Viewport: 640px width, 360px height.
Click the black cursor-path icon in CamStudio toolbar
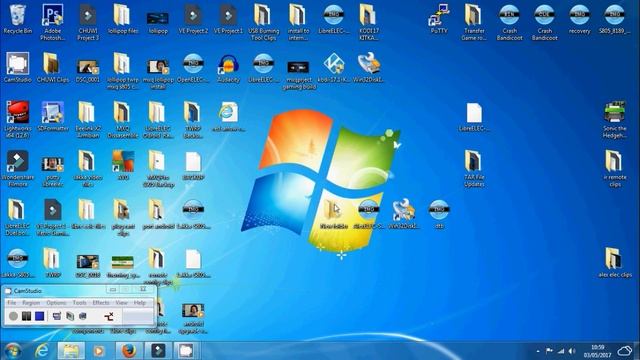pos(109,316)
